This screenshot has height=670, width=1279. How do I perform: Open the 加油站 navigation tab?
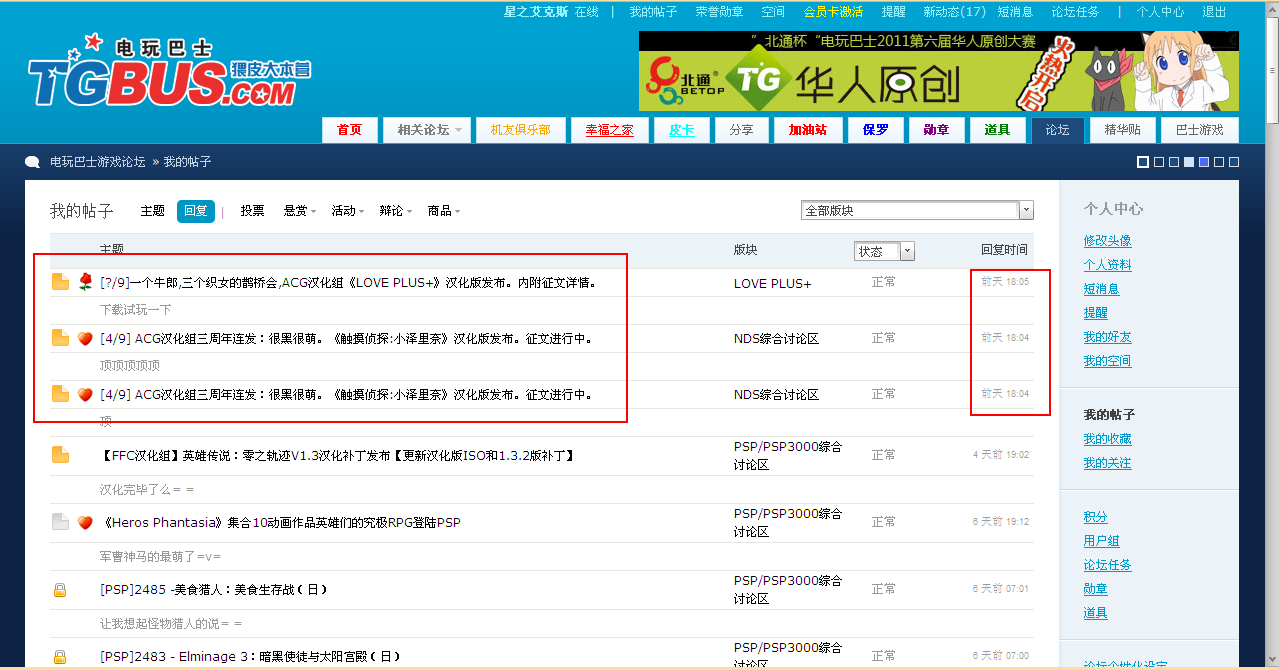[x=808, y=130]
